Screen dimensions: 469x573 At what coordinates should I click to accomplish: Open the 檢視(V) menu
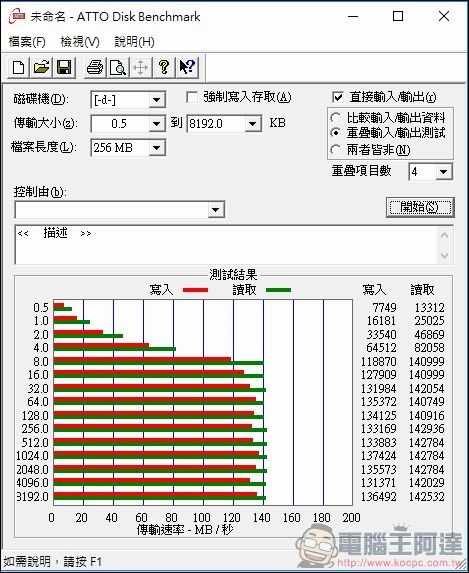coord(80,42)
